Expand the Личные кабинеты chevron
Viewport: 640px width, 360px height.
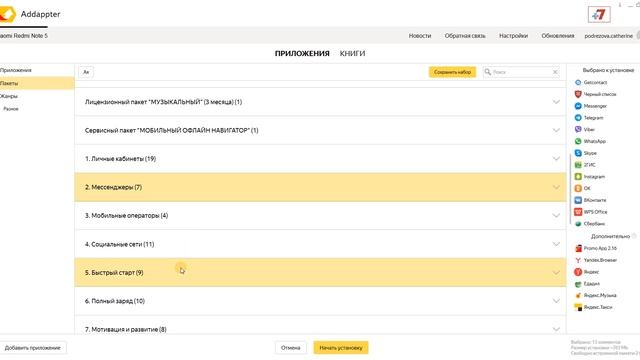point(556,158)
